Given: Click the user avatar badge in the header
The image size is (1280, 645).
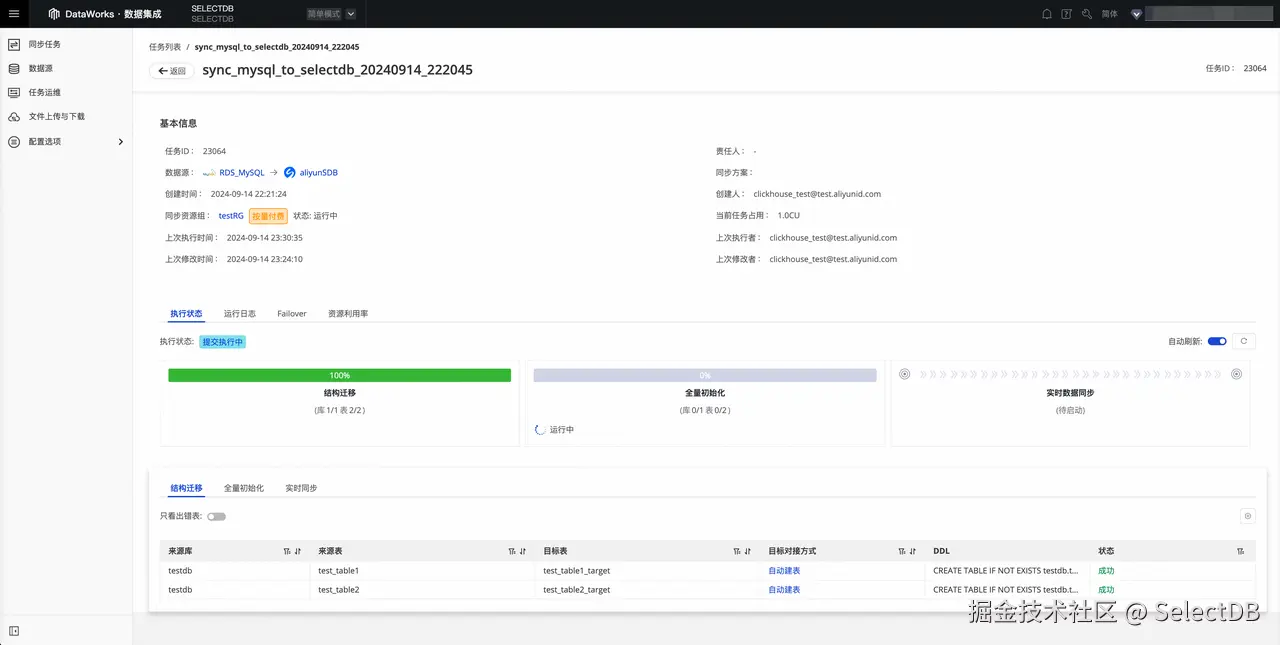Looking at the screenshot, I should pos(1136,14).
